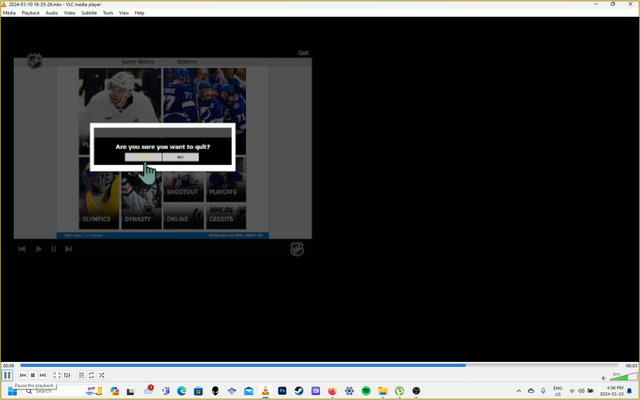
Task: Open the Subtitle menu
Action: click(89, 13)
